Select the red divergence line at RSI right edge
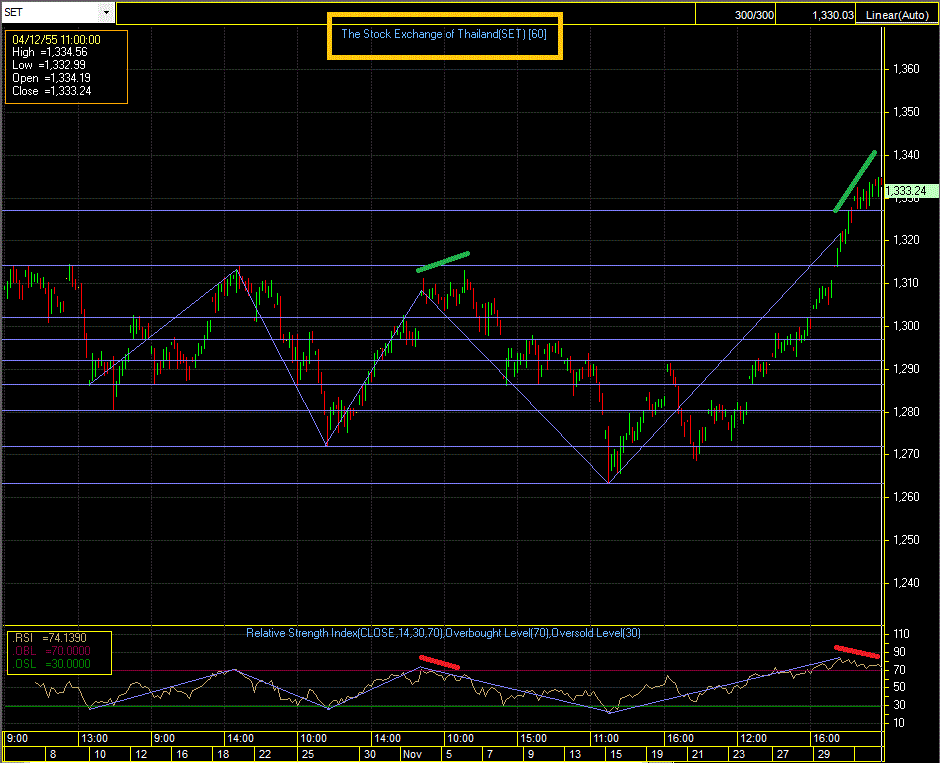The image size is (940, 763). click(858, 655)
